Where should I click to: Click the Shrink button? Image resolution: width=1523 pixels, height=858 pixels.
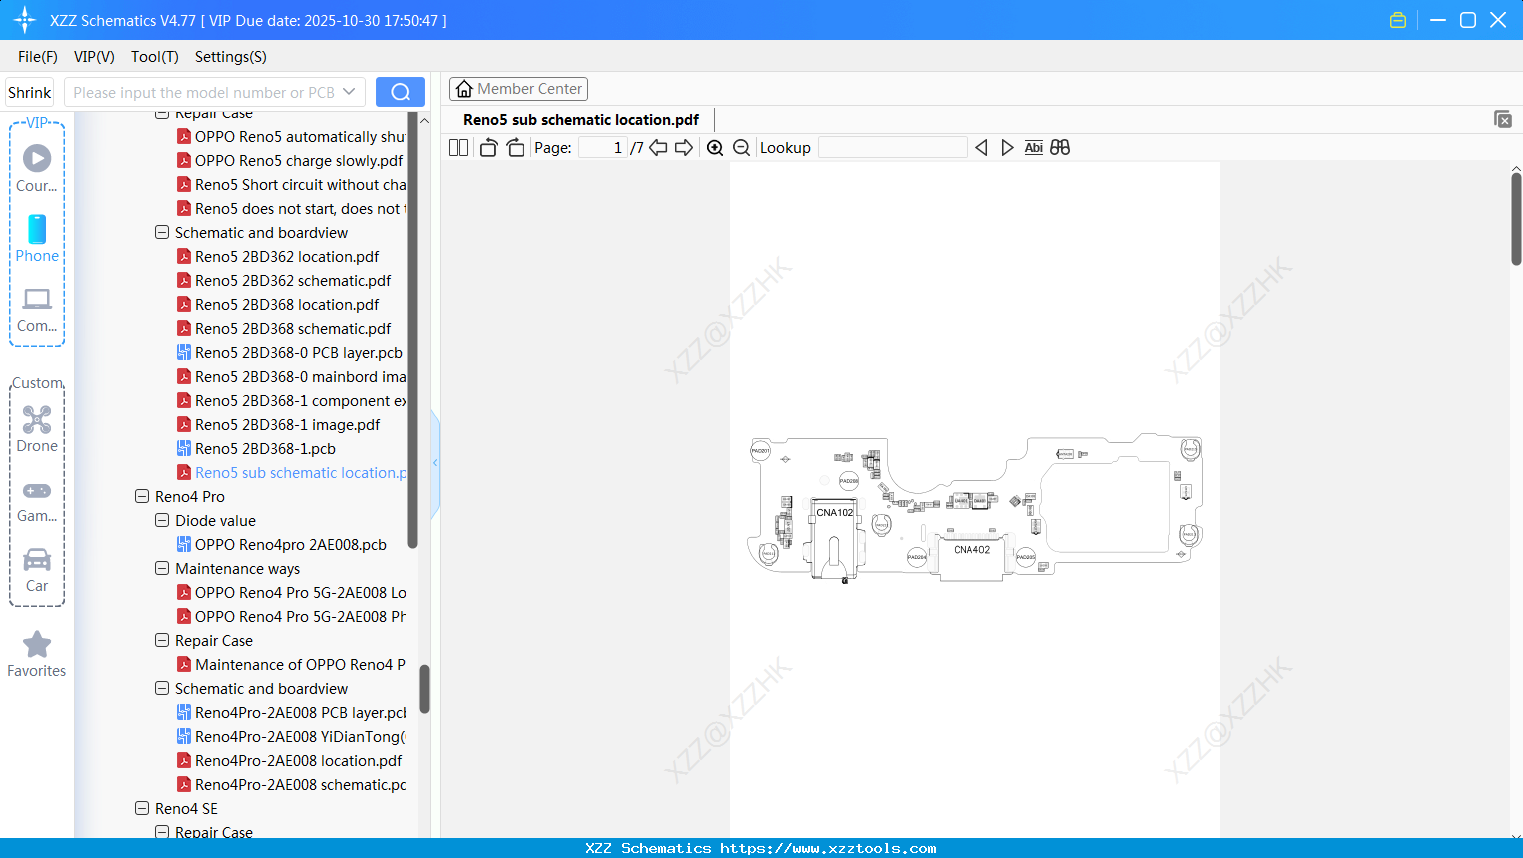coord(30,92)
